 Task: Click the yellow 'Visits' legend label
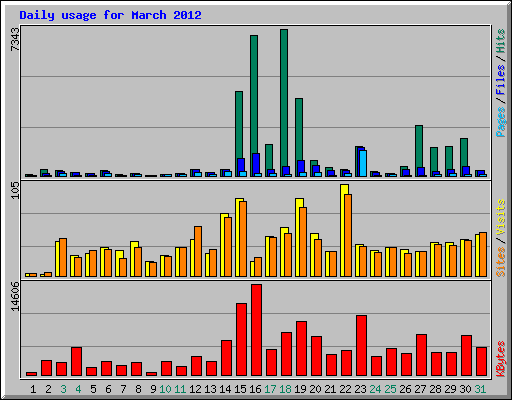[500, 217]
